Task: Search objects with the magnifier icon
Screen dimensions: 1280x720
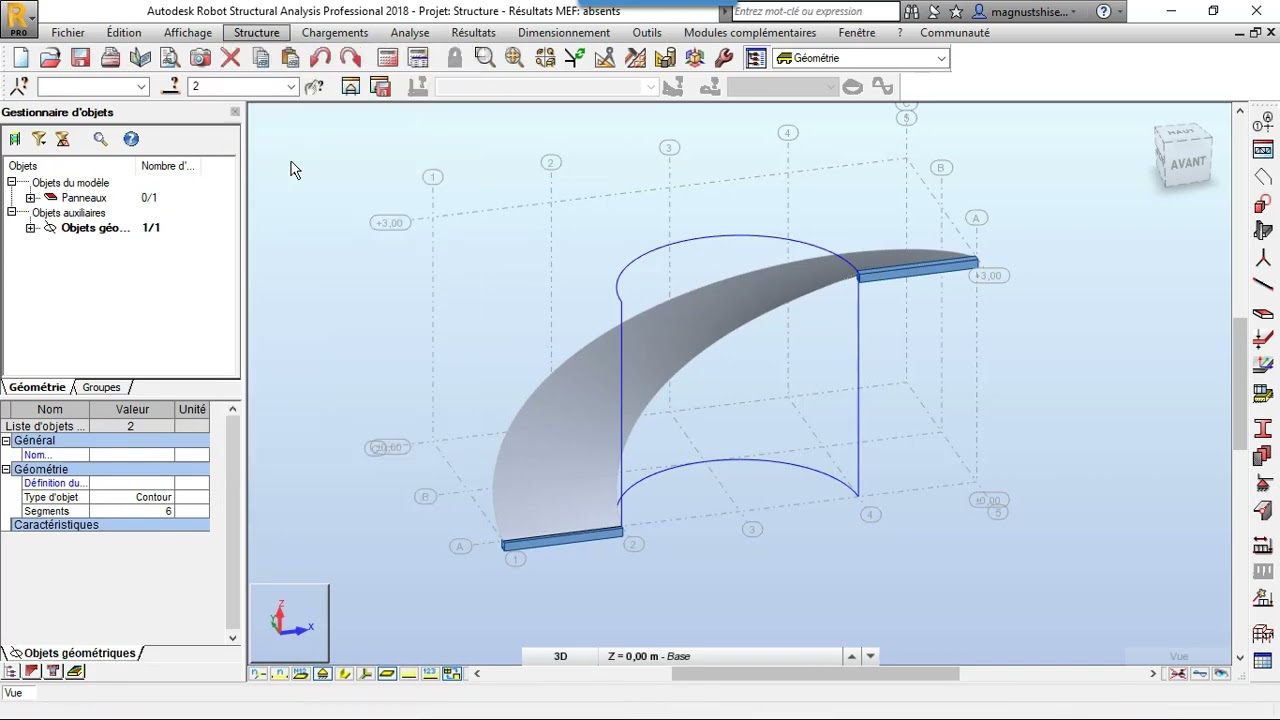Action: pyautogui.click(x=100, y=139)
